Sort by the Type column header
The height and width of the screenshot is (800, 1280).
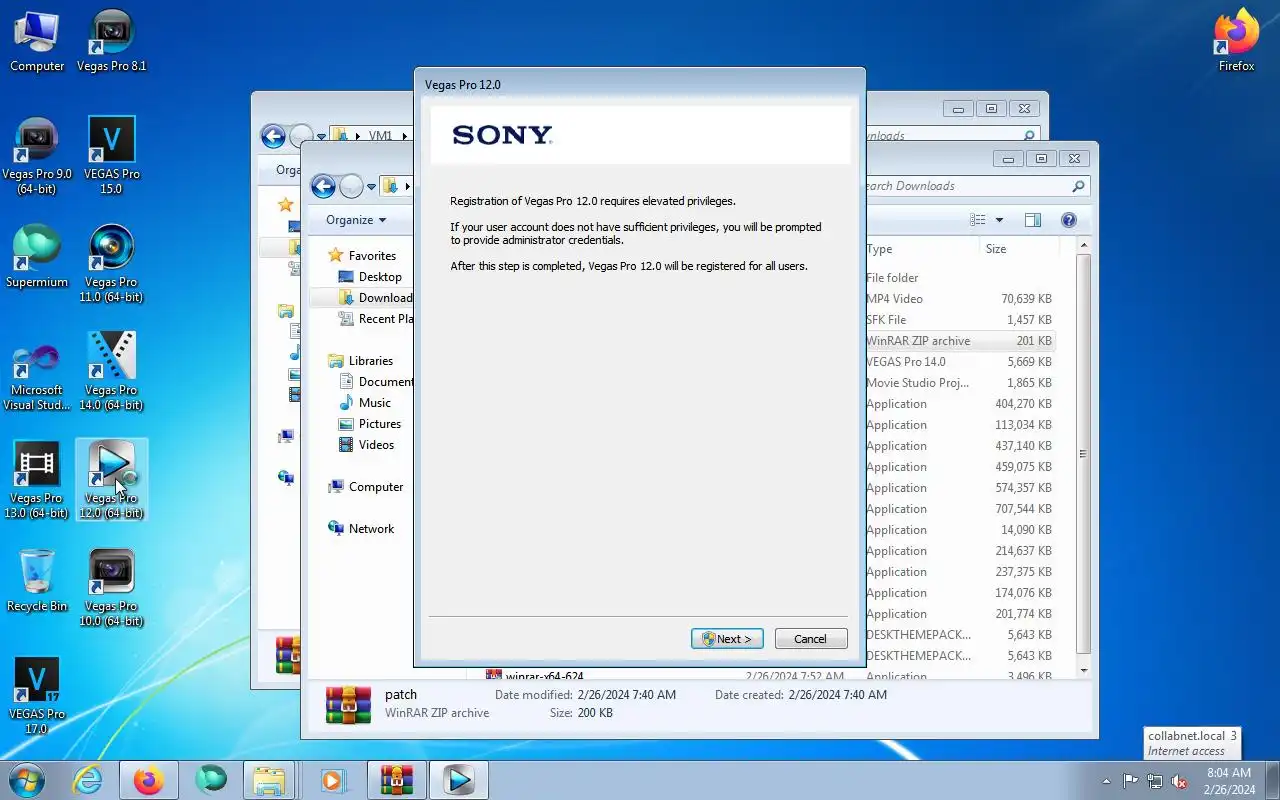point(922,249)
